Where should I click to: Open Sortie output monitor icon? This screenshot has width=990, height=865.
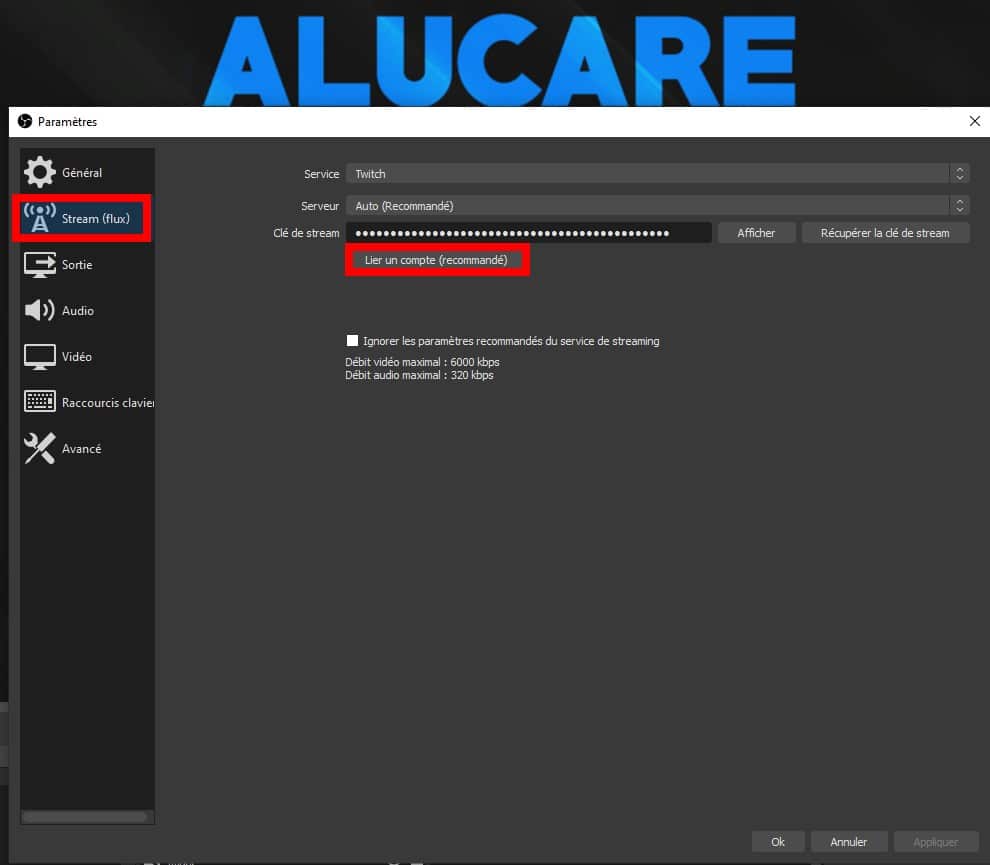40,265
